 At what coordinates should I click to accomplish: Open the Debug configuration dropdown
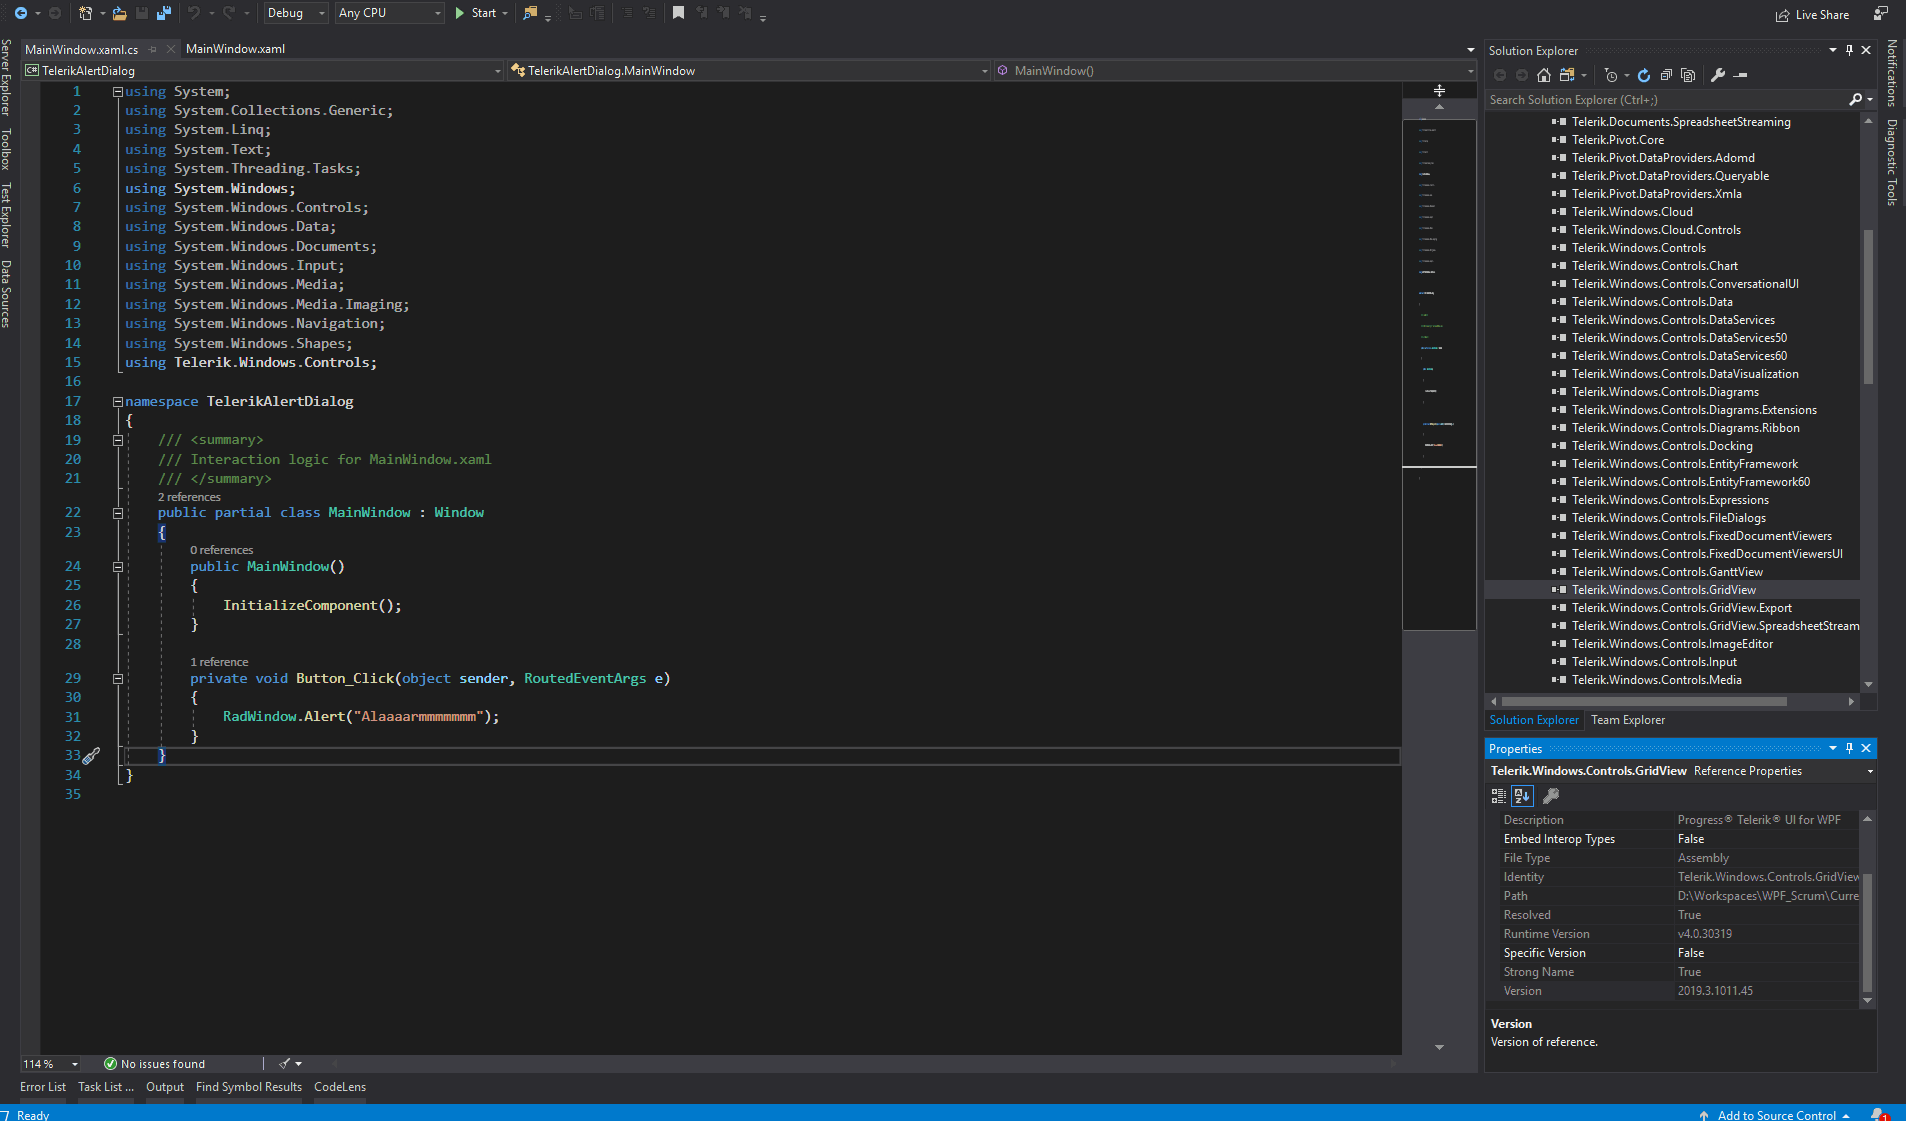tap(296, 13)
